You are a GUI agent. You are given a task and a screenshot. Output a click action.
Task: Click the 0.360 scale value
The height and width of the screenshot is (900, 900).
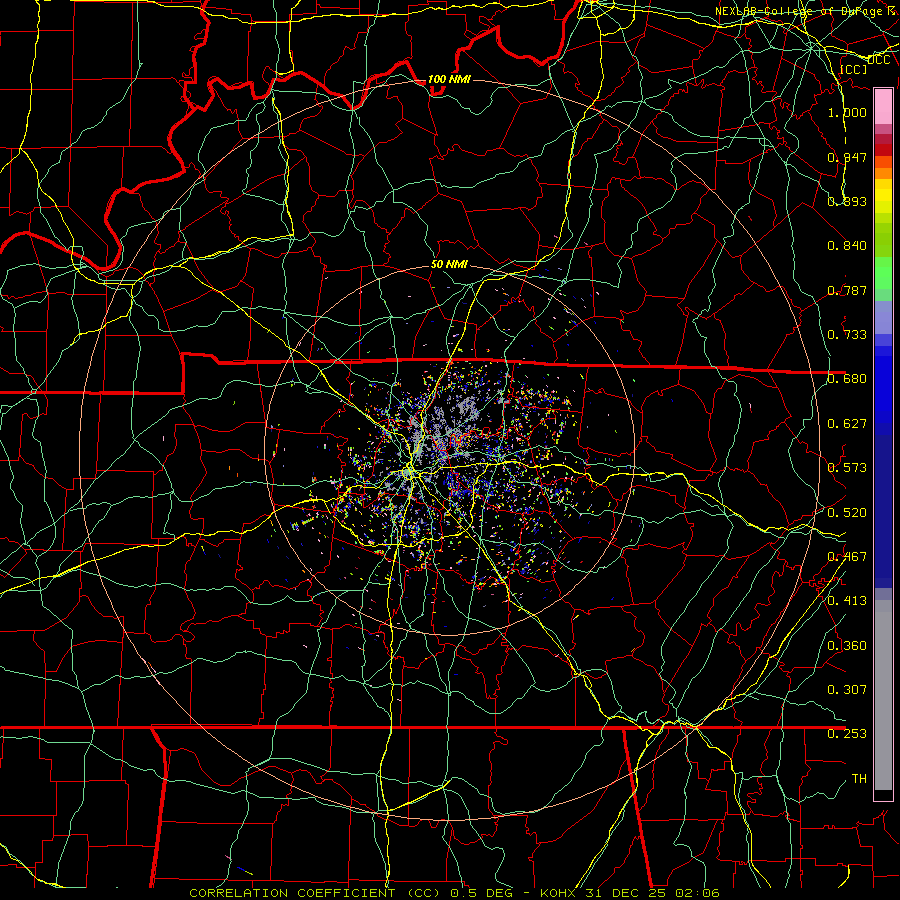tap(847, 646)
